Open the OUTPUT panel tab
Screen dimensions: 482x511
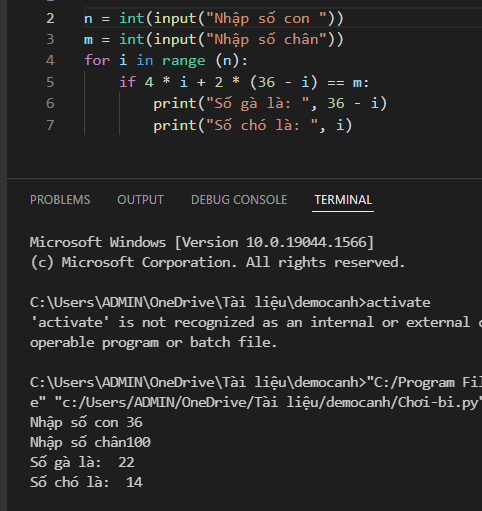tap(140, 200)
